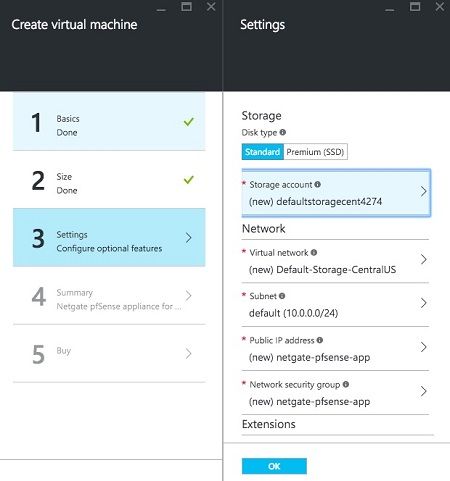This screenshot has width=450, height=481.
Task: Maximize the Settings blade
Action: pos(415,7)
